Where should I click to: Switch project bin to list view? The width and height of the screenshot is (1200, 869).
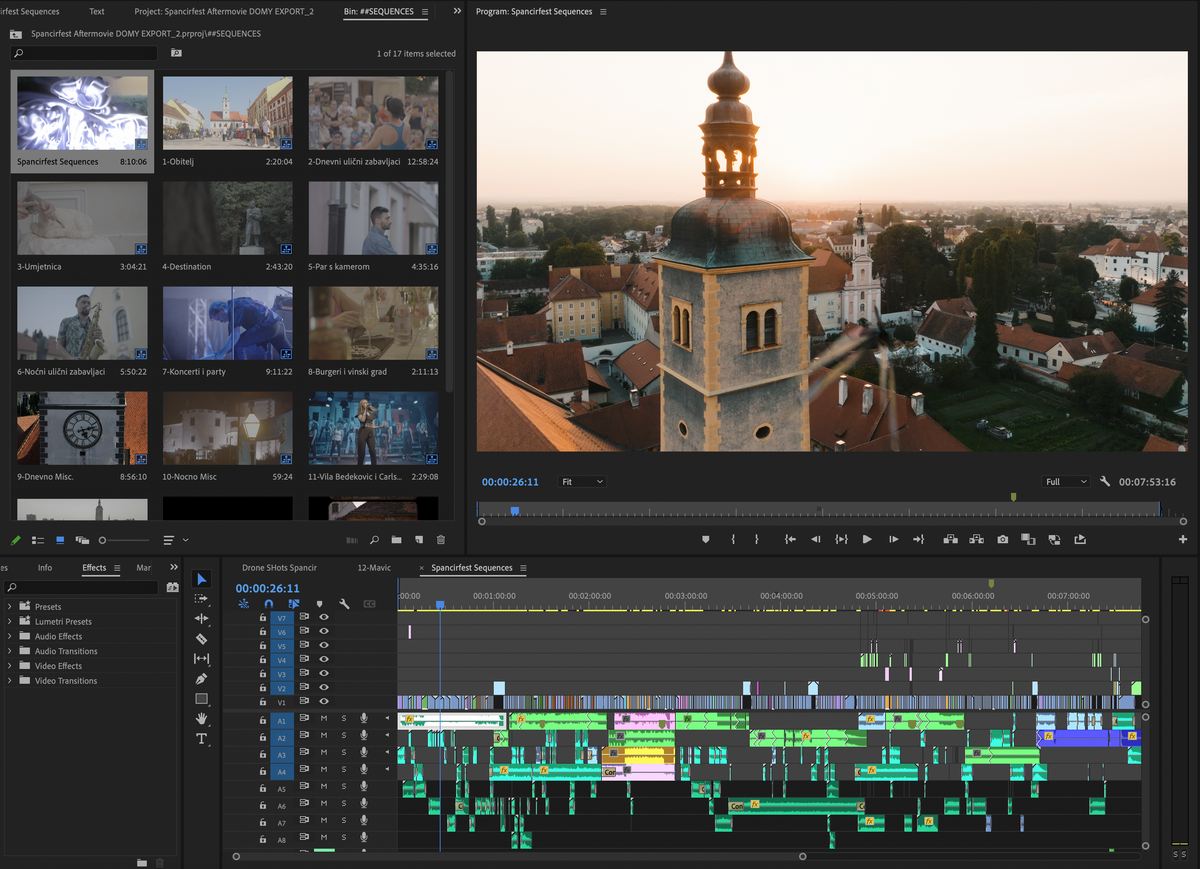38,540
